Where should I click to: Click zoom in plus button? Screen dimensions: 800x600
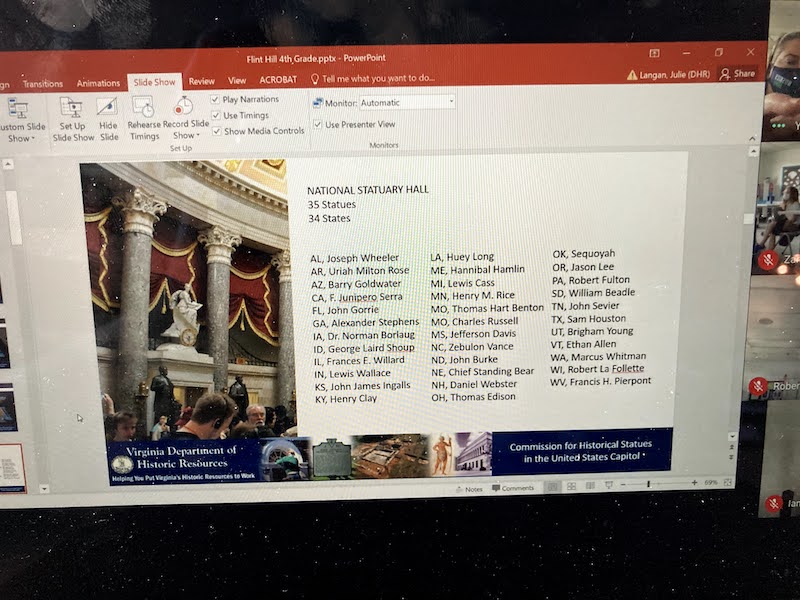tap(694, 483)
